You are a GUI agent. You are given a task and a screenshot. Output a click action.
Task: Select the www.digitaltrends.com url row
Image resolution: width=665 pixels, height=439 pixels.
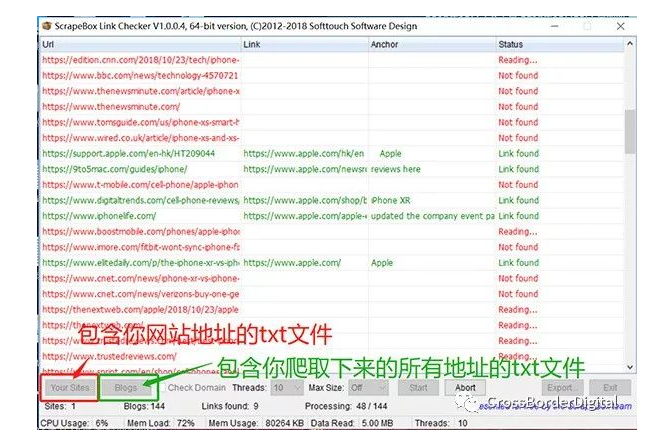141,200
